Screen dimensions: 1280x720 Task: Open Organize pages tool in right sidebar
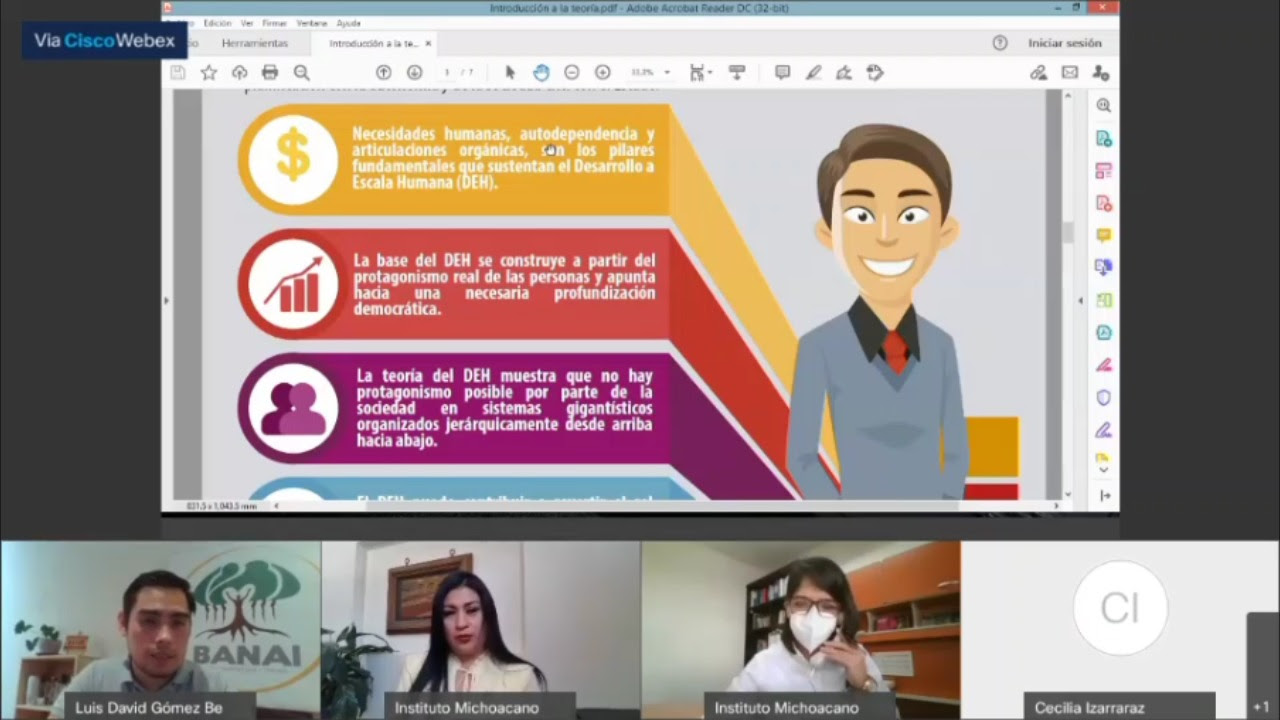click(1104, 171)
